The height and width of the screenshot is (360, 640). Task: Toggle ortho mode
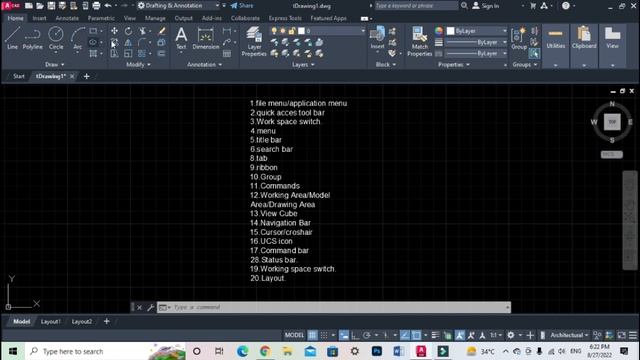(355, 335)
